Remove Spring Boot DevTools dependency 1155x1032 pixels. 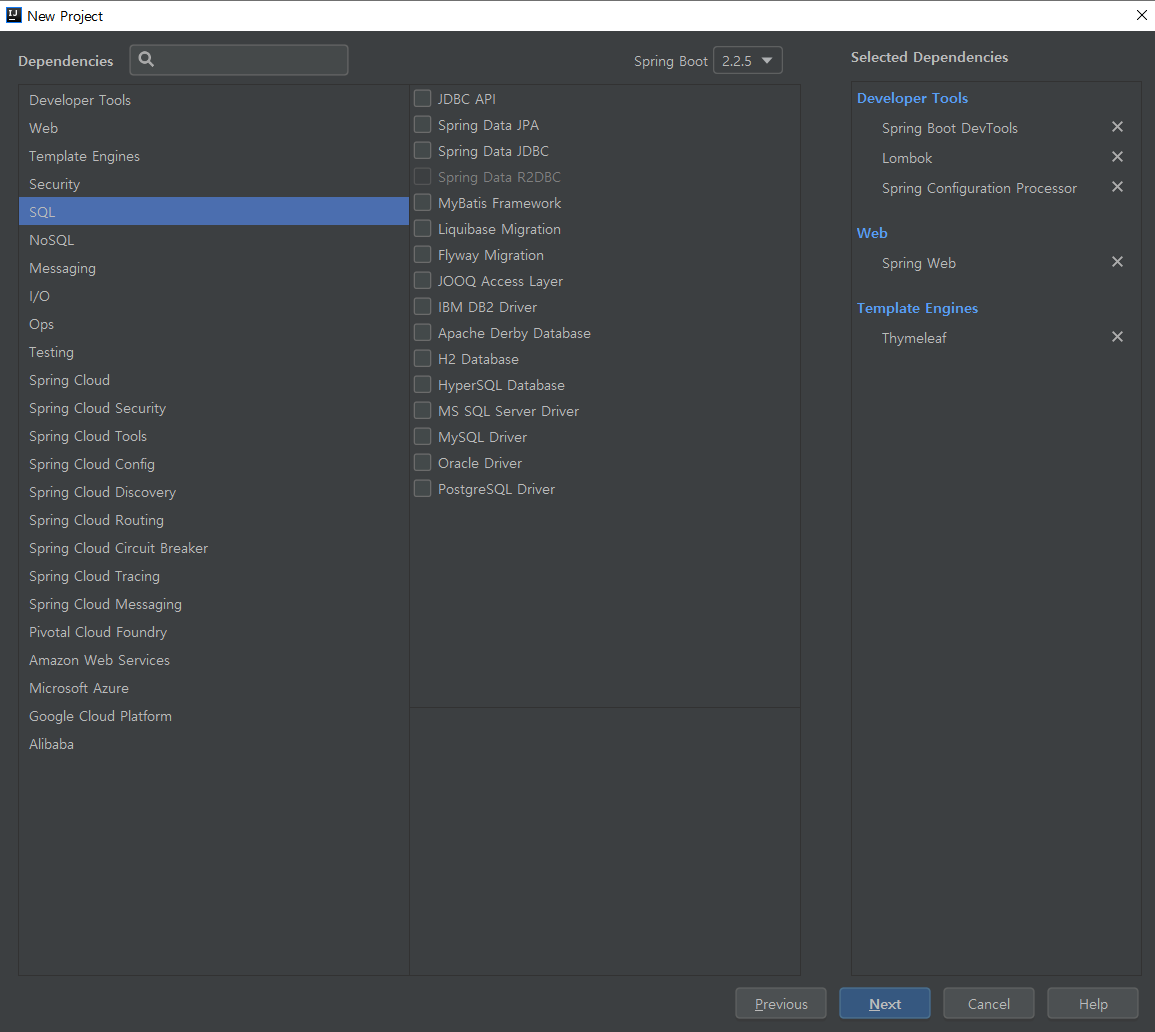pyautogui.click(x=1117, y=127)
